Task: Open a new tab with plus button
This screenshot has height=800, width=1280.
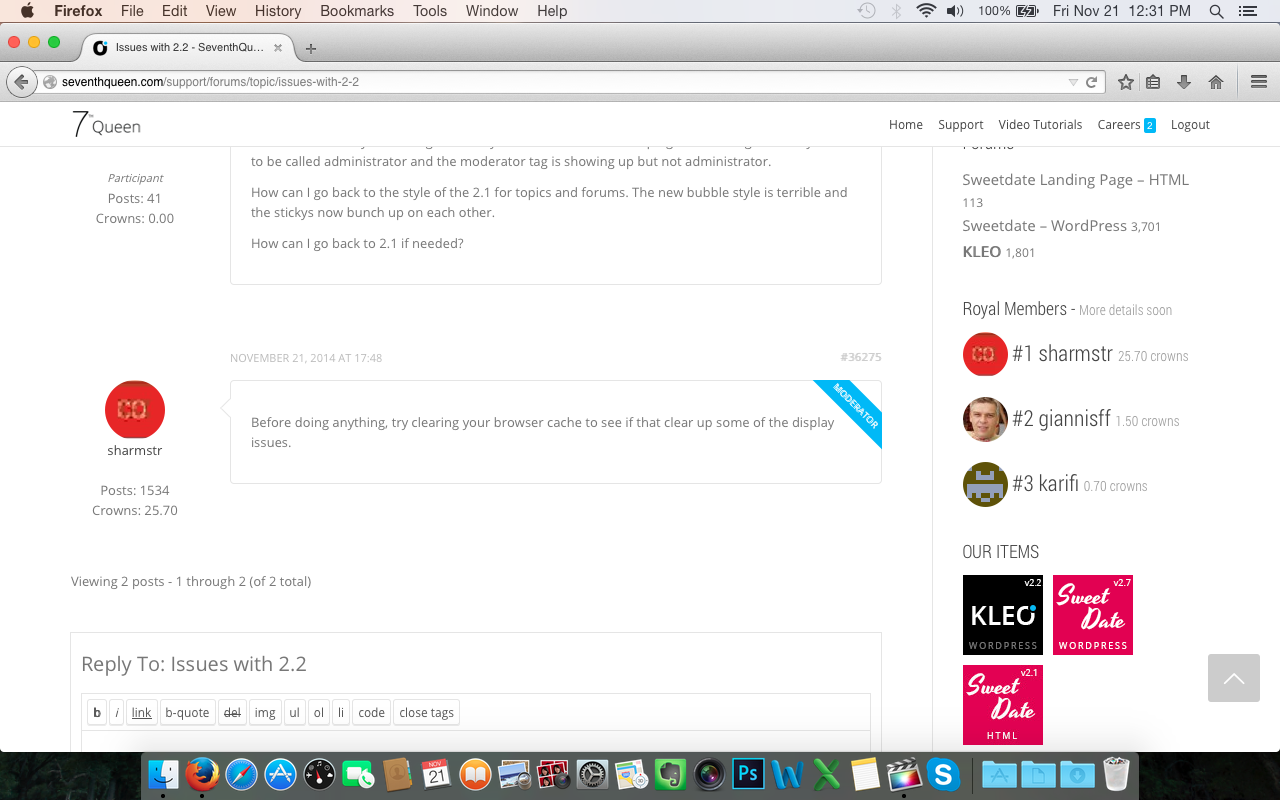Action: pos(311,48)
